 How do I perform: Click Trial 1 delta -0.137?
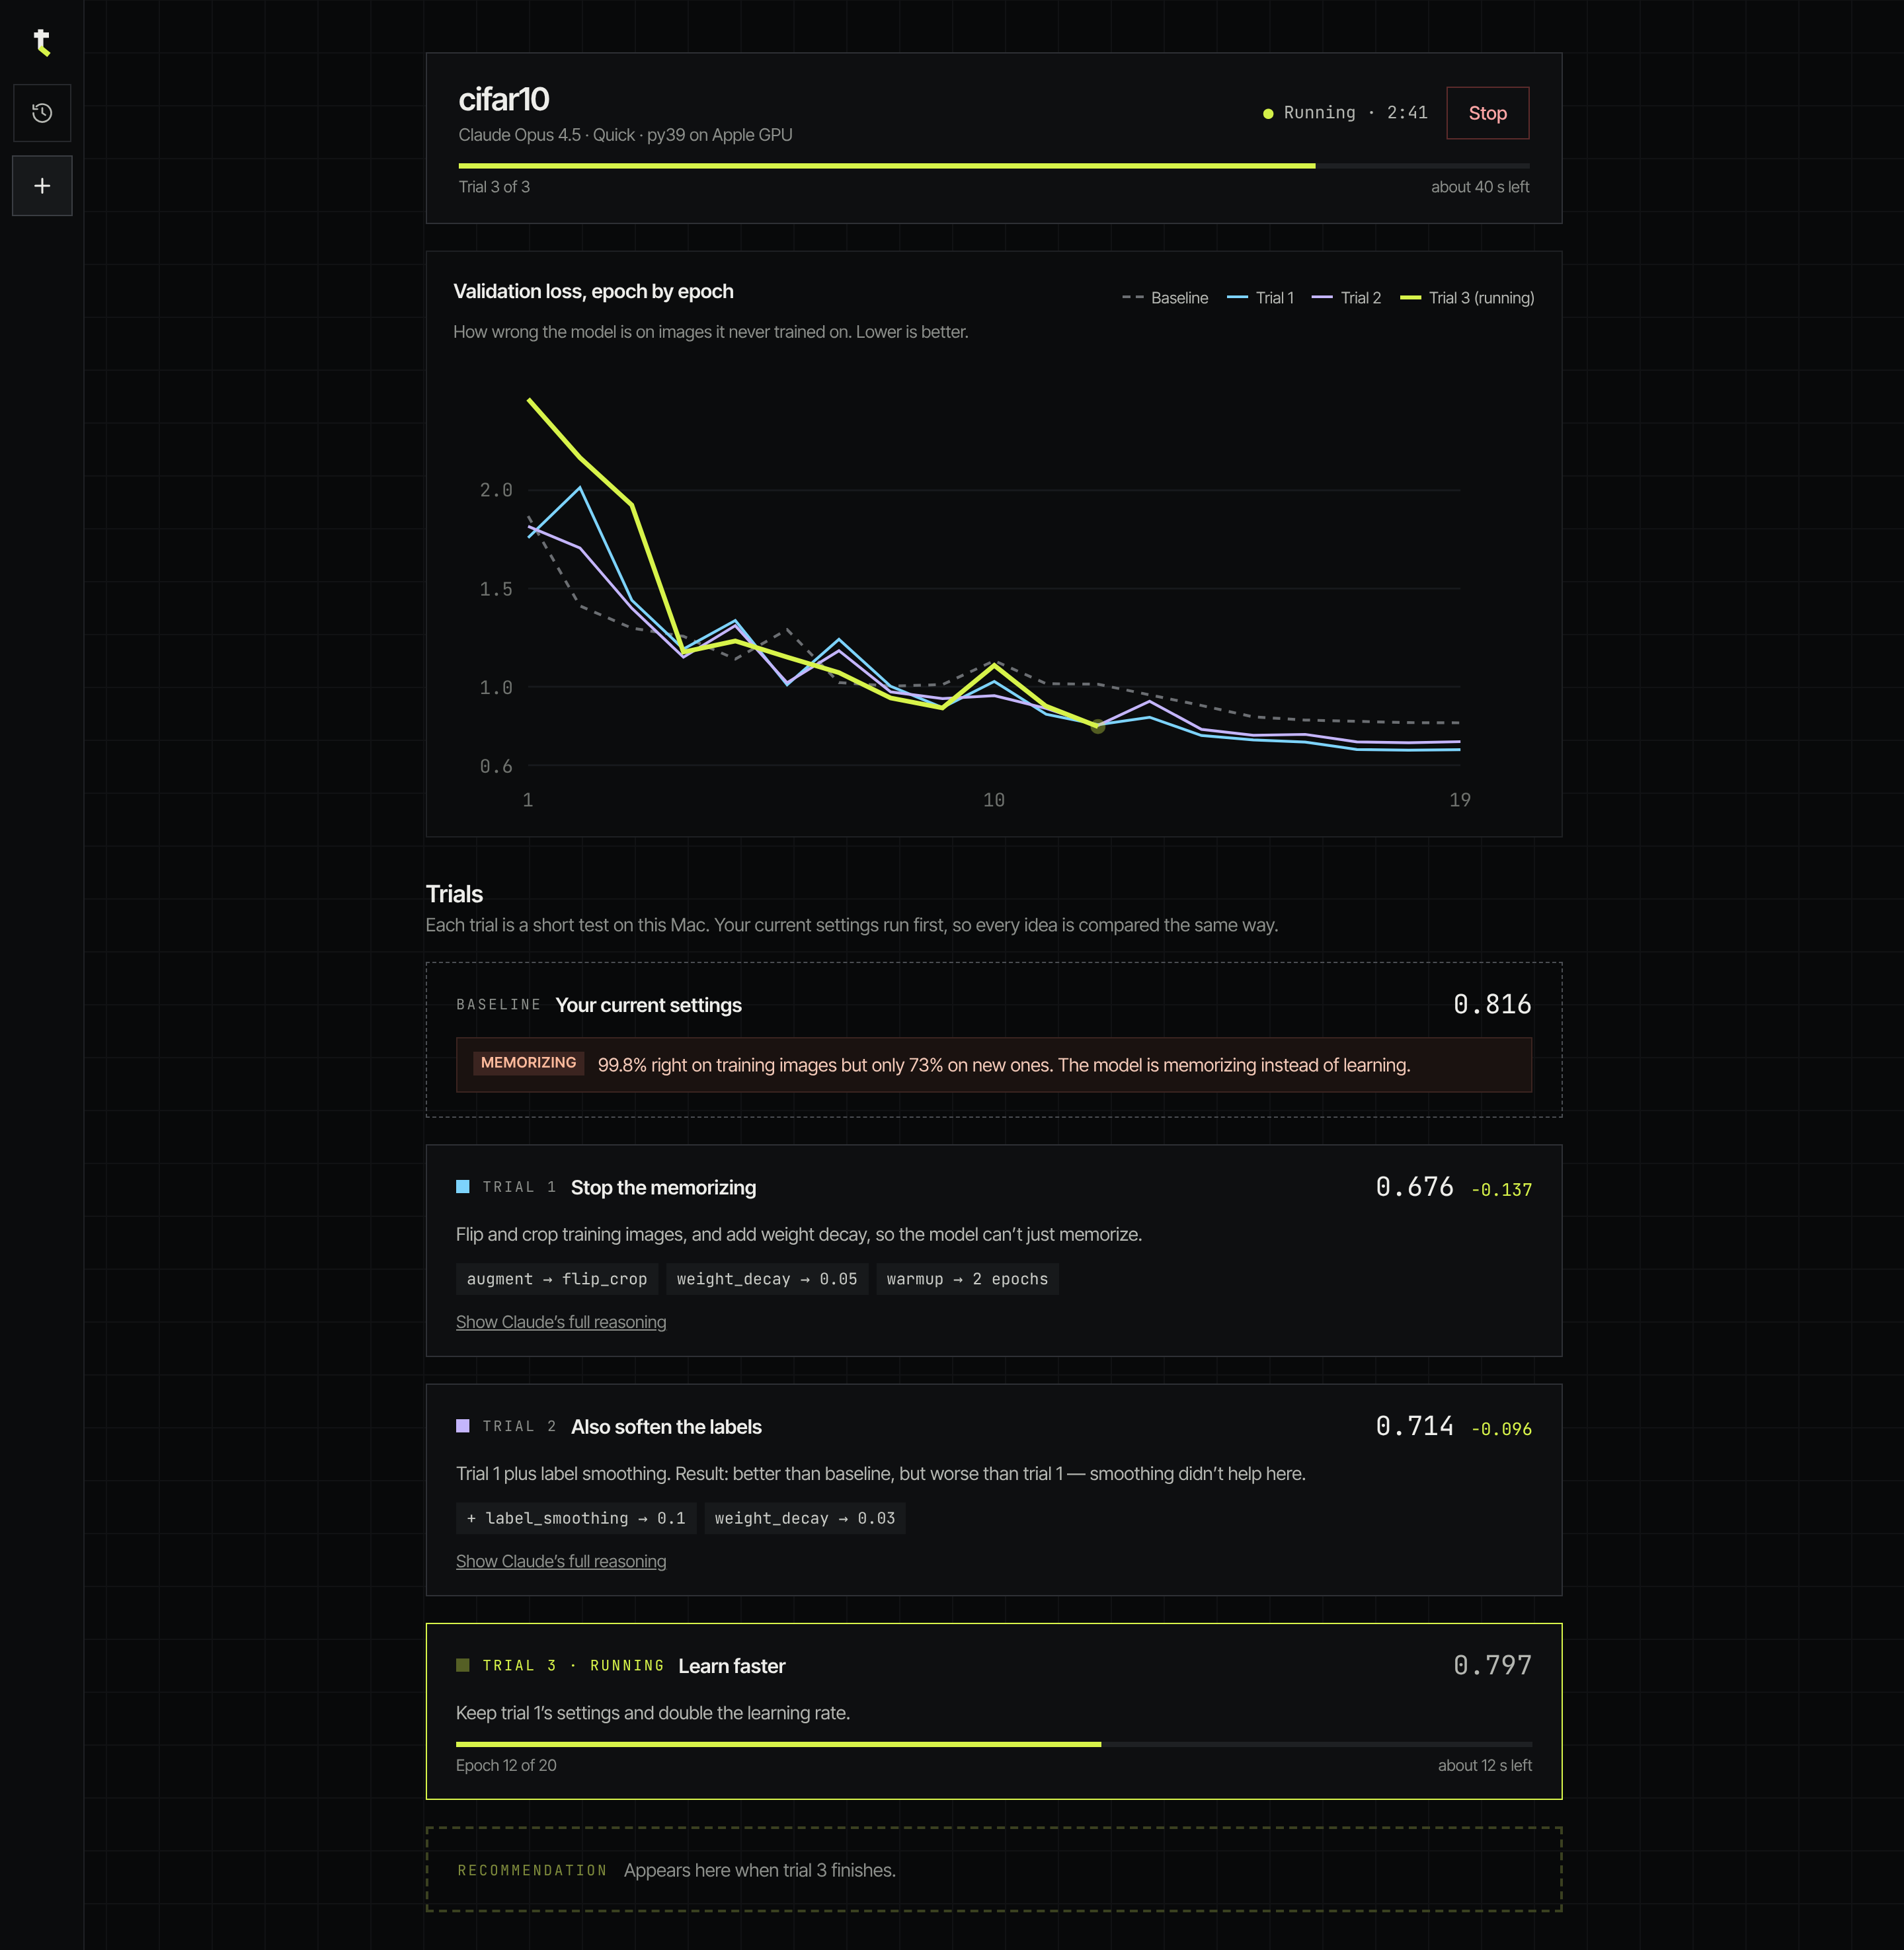pos(1501,1190)
